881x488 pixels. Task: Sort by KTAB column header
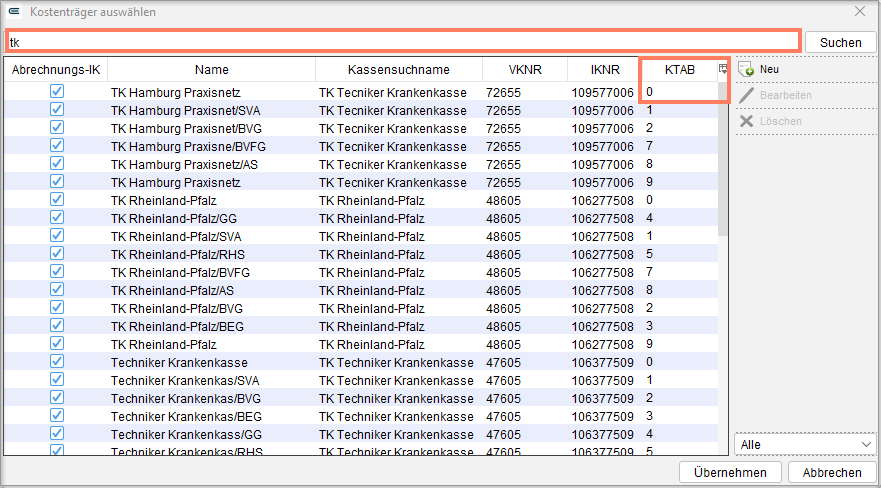(679, 70)
